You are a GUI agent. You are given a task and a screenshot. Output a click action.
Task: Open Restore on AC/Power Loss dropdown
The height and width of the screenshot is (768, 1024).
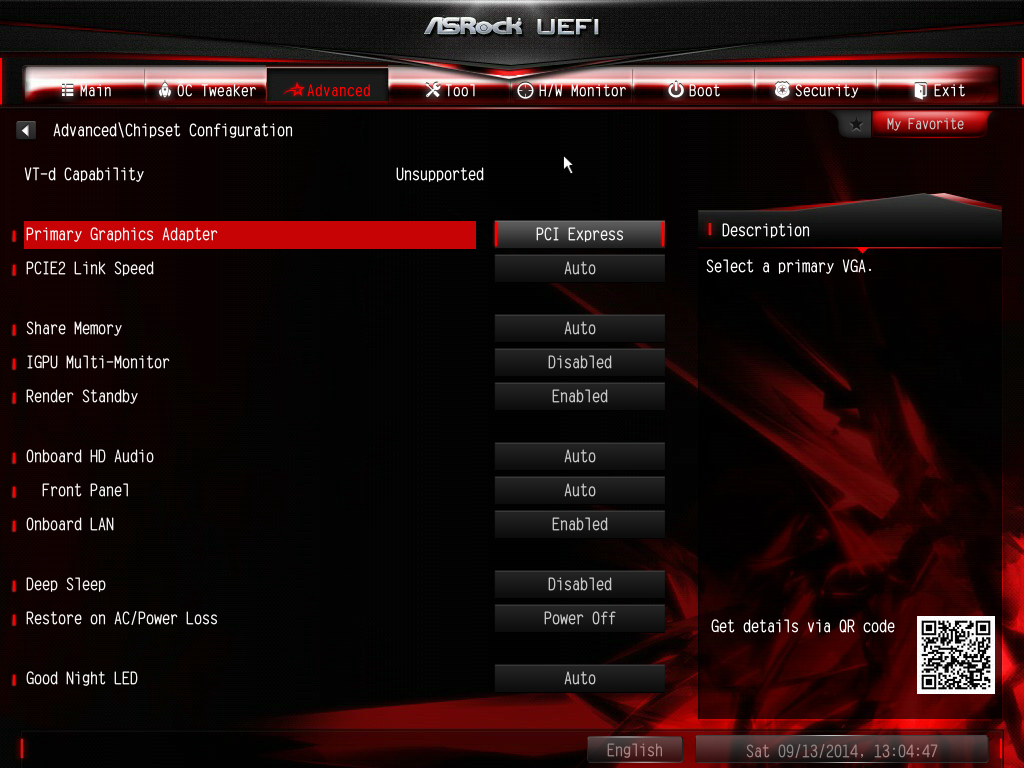point(579,618)
